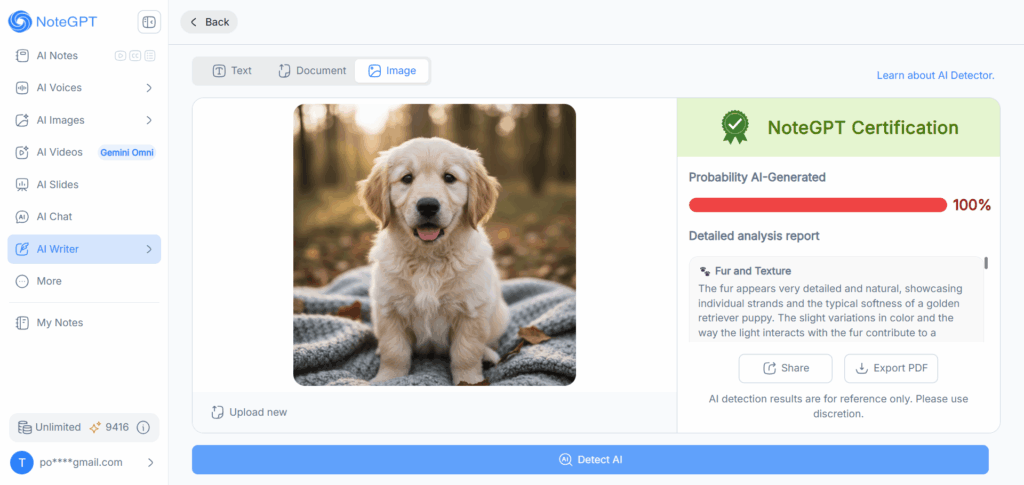Share the detection result
The width and height of the screenshot is (1024, 485).
(786, 368)
